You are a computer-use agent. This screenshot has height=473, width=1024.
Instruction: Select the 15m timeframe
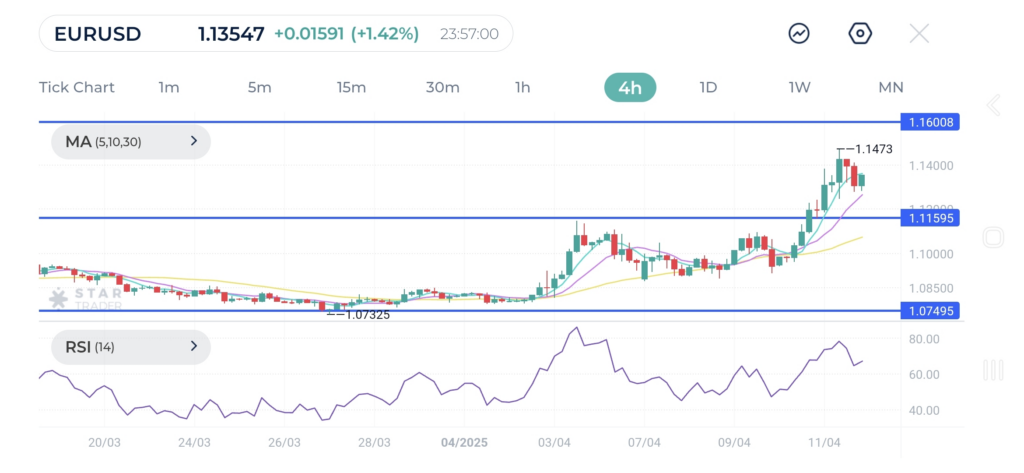pyautogui.click(x=351, y=87)
